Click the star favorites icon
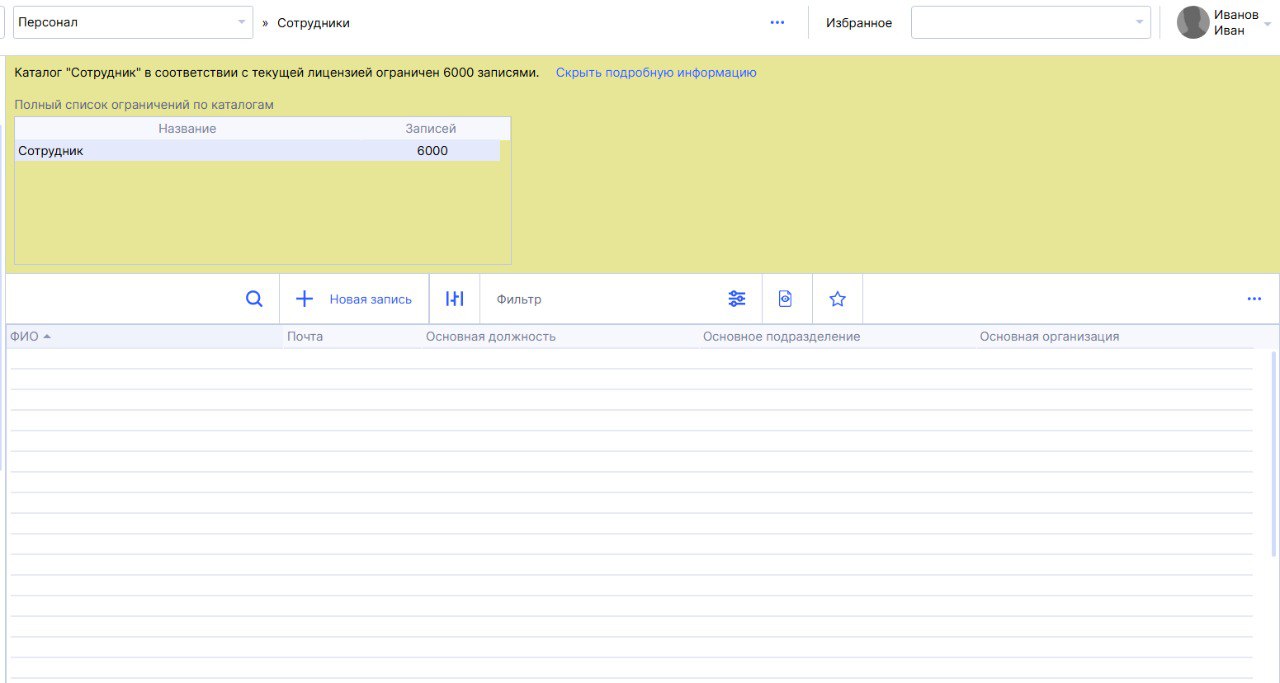 click(838, 299)
